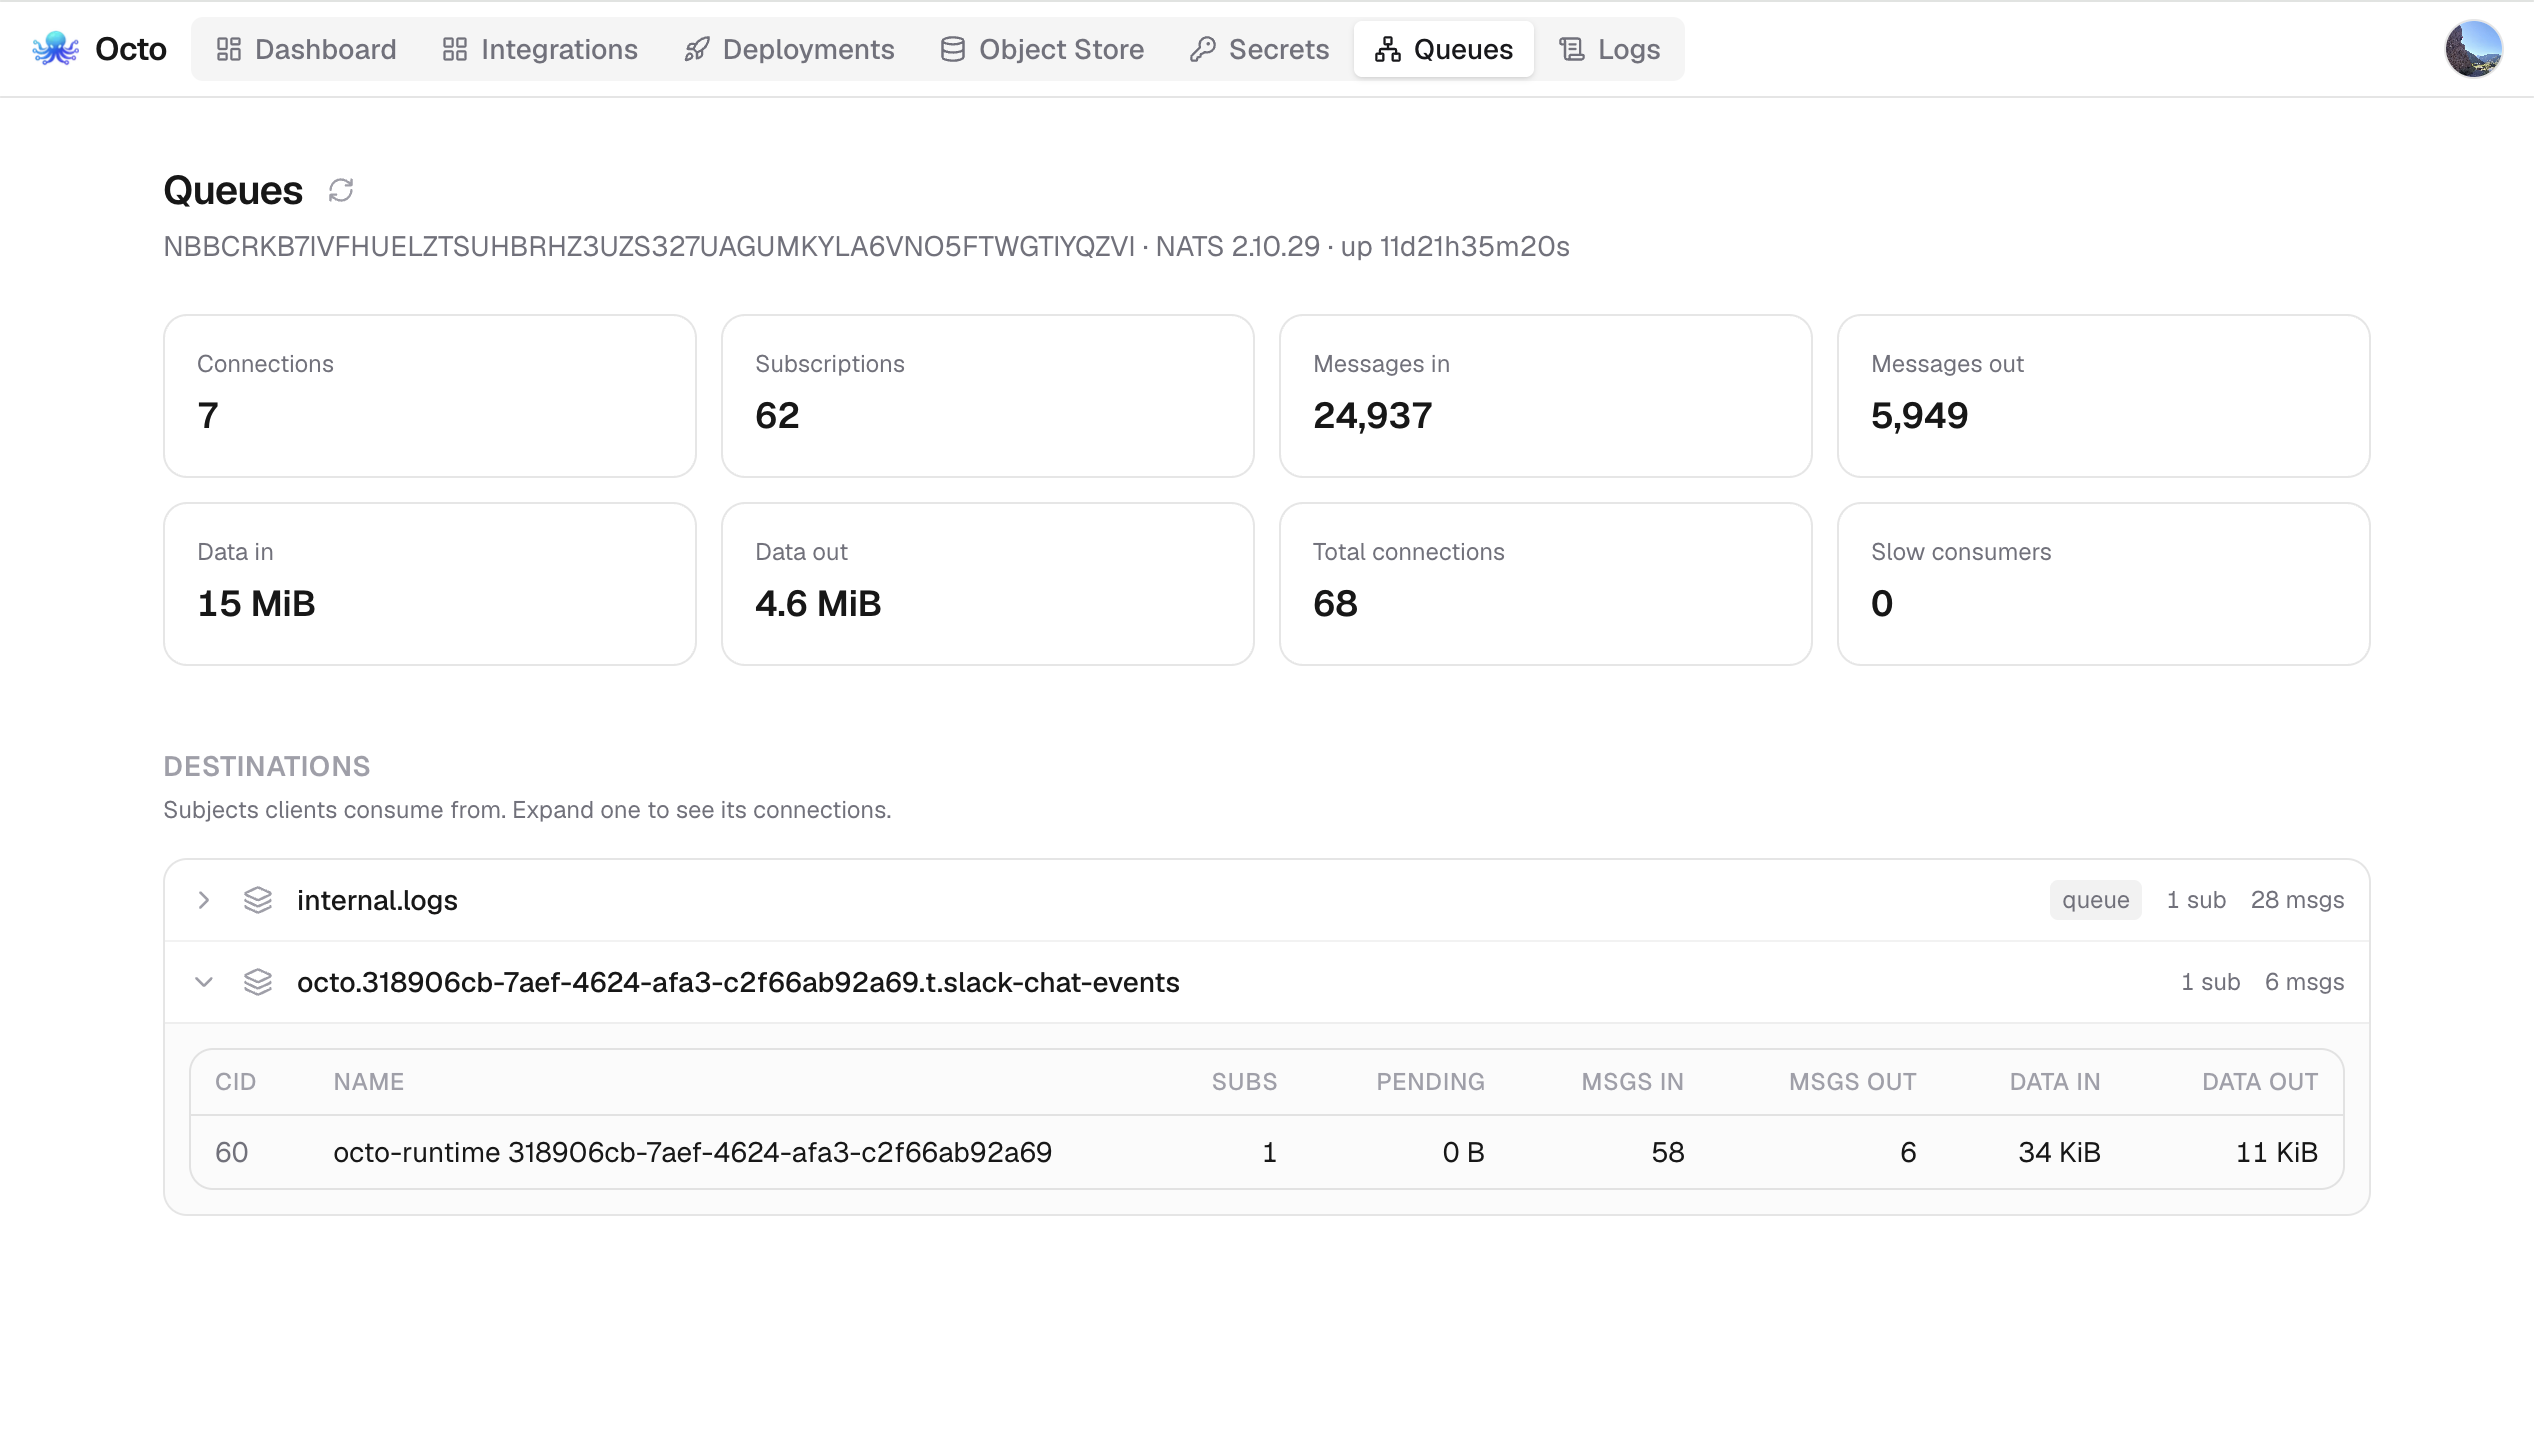Click the CID column header

pos(236,1082)
